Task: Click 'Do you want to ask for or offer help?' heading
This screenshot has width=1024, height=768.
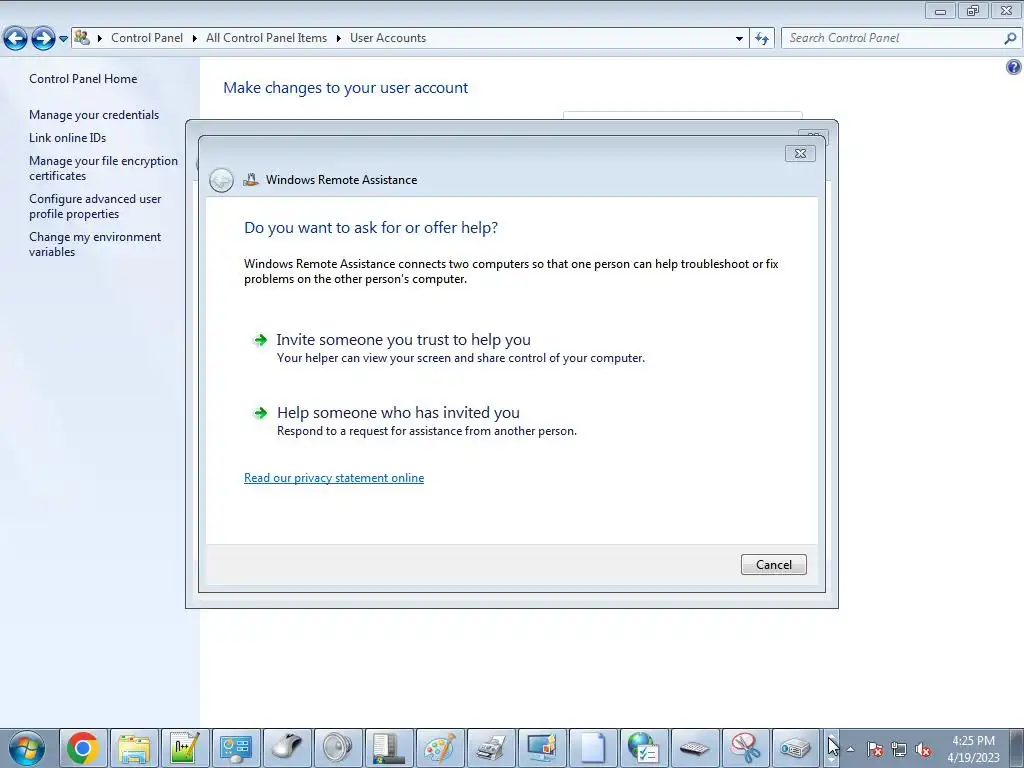Action: tap(371, 228)
